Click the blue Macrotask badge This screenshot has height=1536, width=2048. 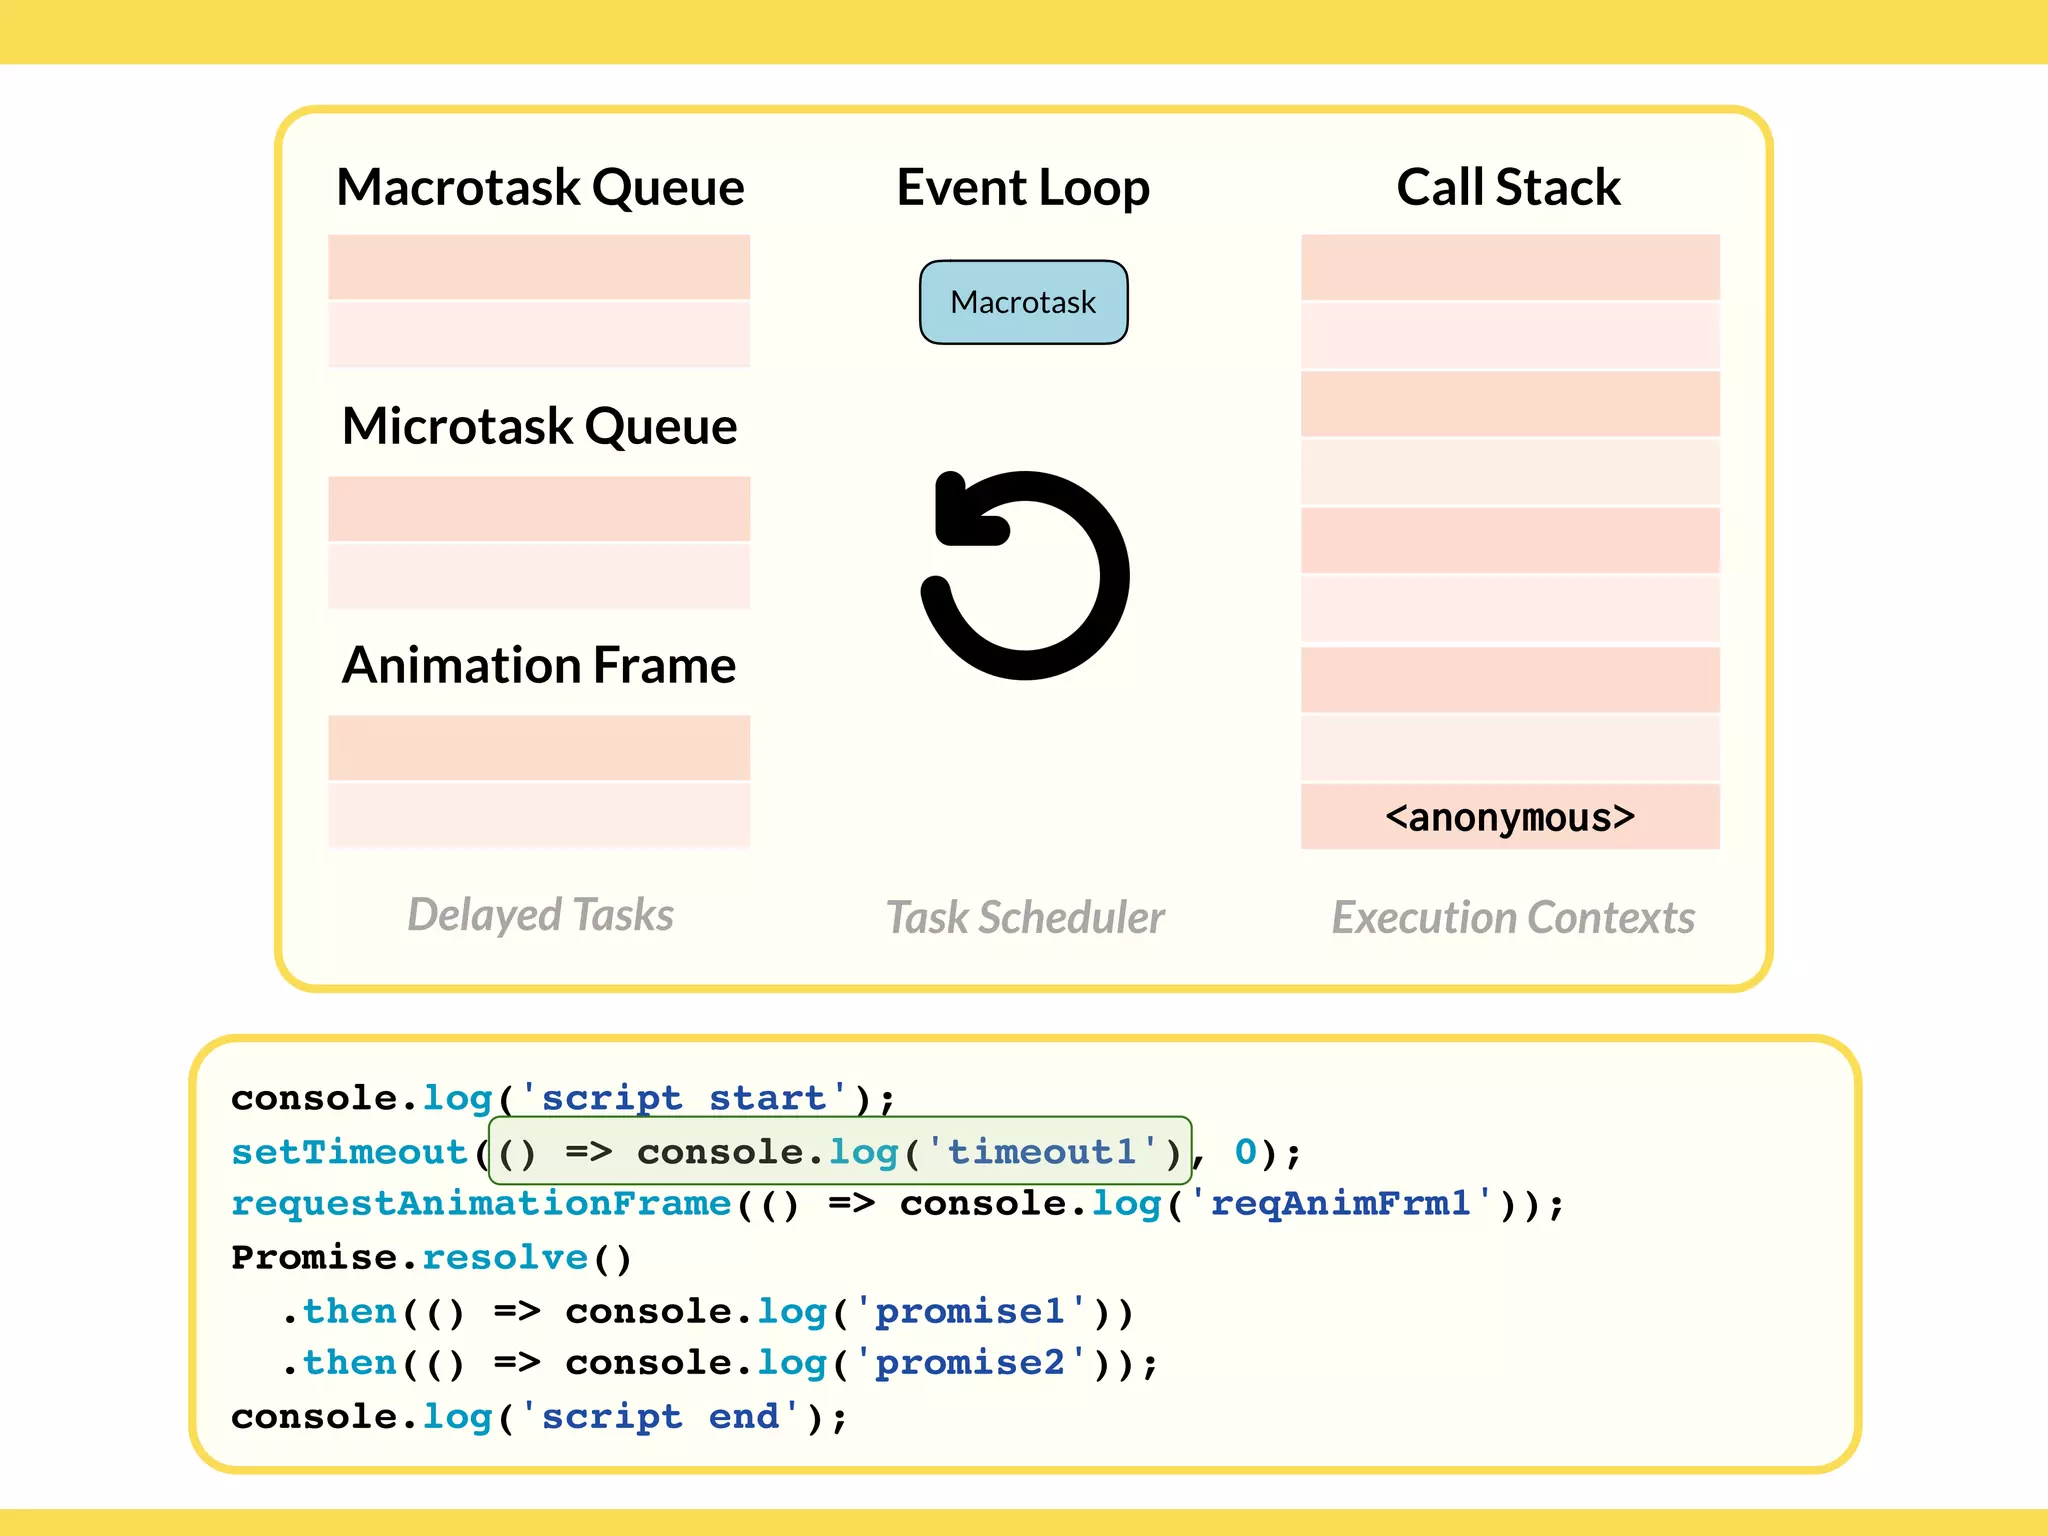pyautogui.click(x=1023, y=302)
